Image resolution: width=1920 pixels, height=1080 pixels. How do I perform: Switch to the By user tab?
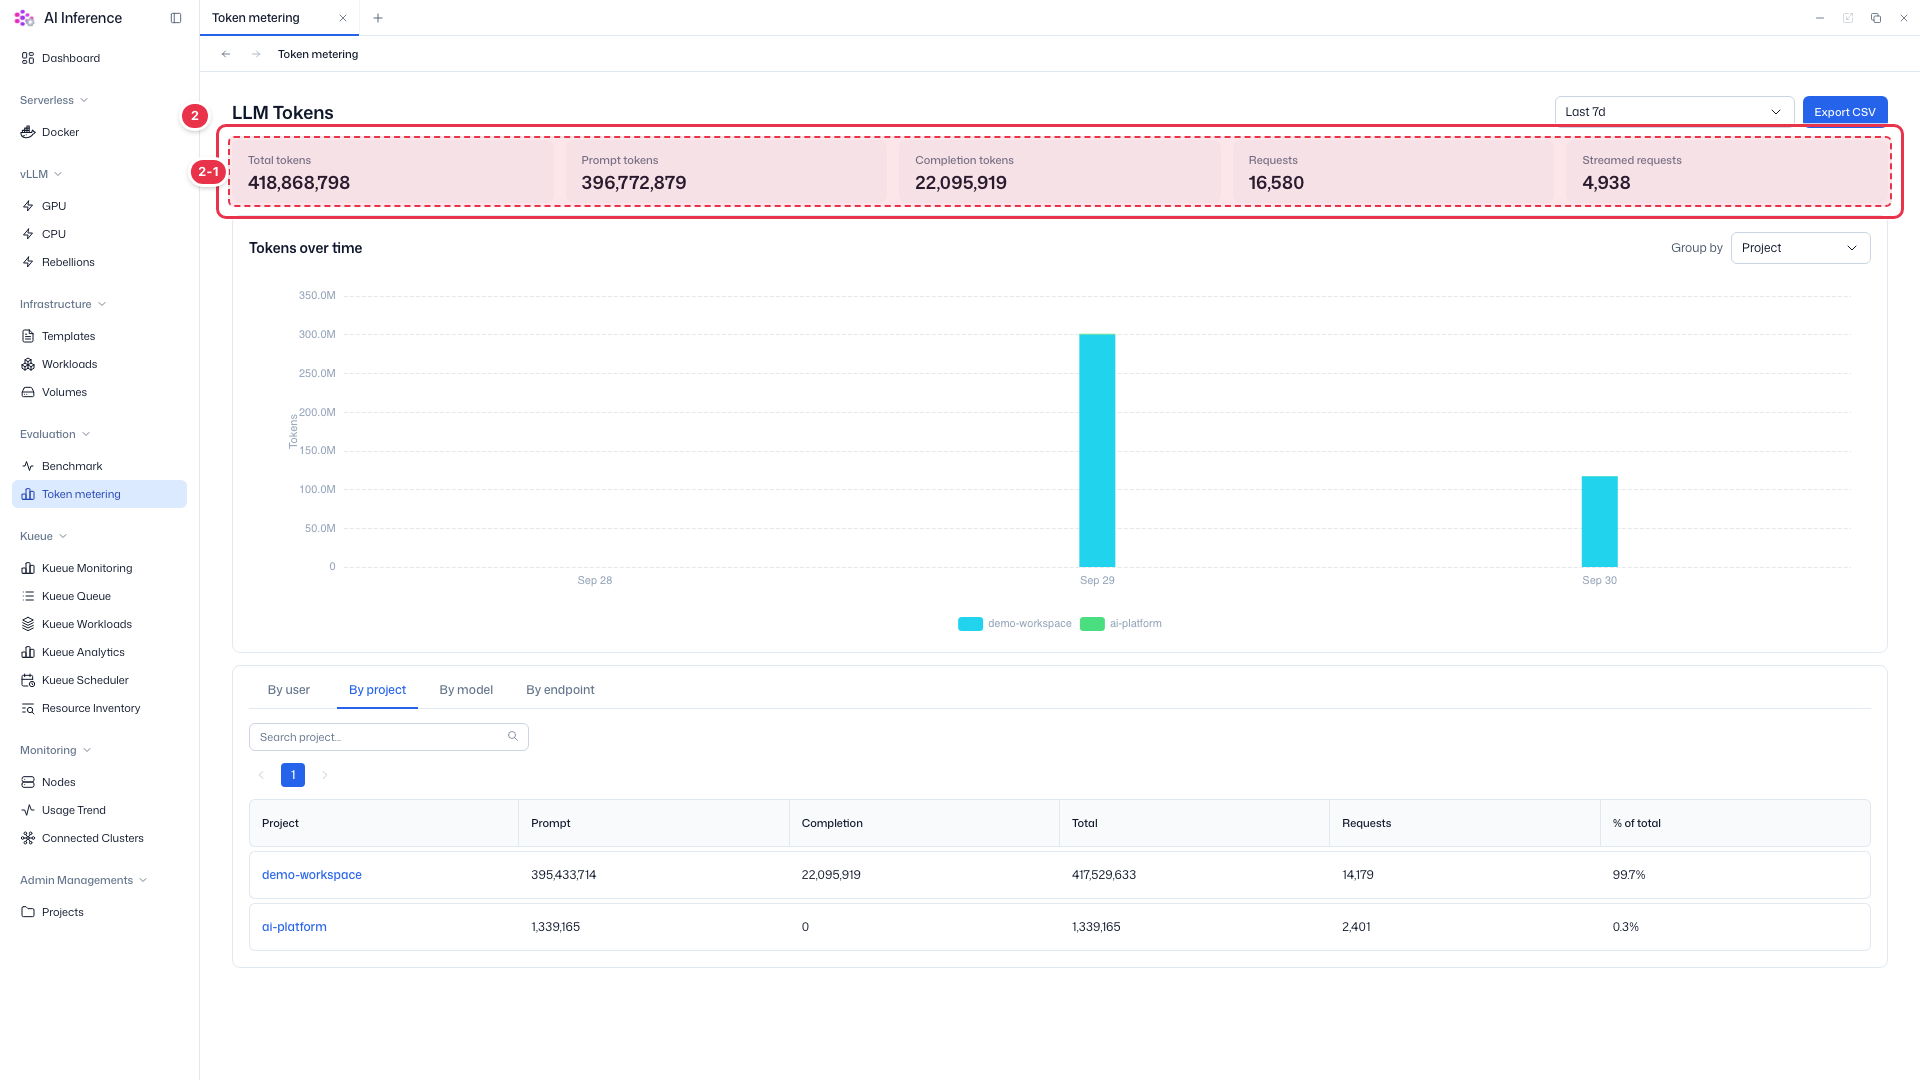coord(289,690)
